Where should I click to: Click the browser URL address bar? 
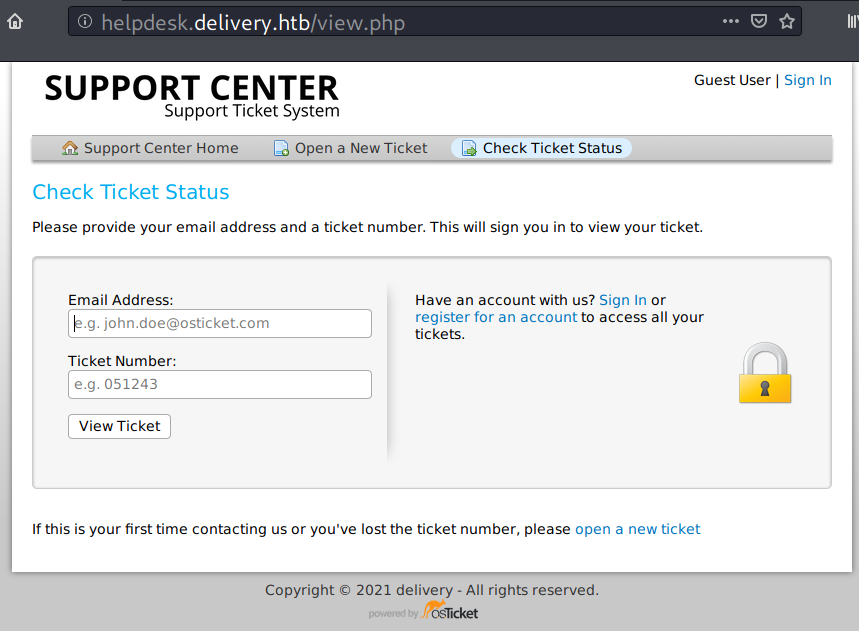pyautogui.click(x=400, y=21)
